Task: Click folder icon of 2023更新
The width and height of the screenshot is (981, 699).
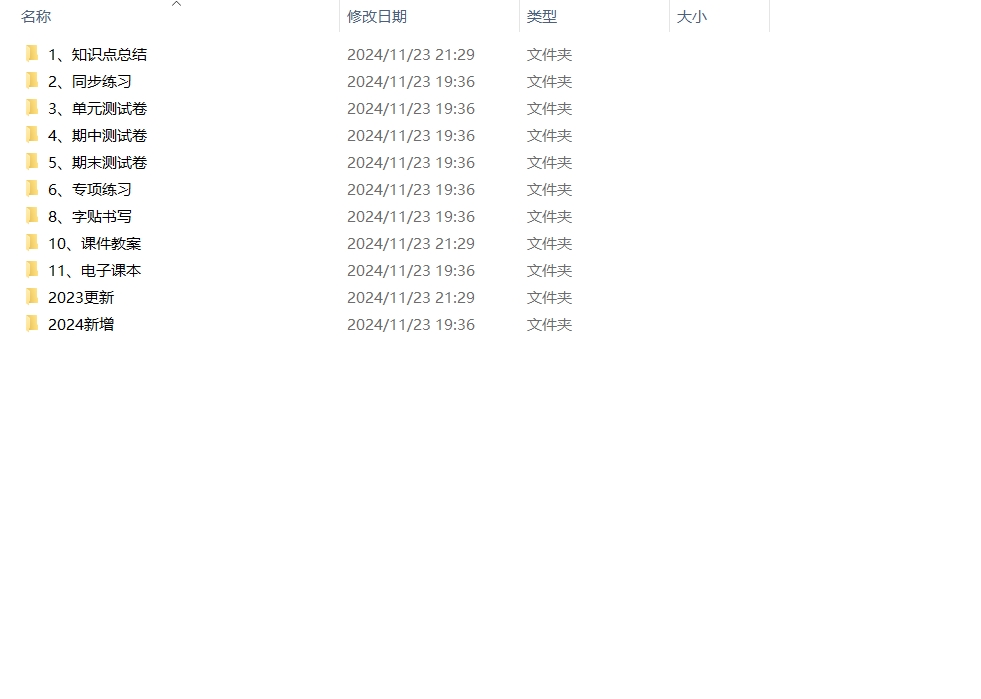Action: pyautogui.click(x=32, y=297)
